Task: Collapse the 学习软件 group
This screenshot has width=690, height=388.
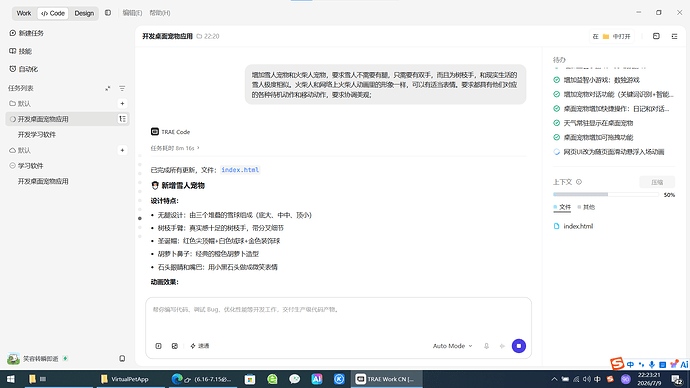Action: pyautogui.click(x=26, y=166)
